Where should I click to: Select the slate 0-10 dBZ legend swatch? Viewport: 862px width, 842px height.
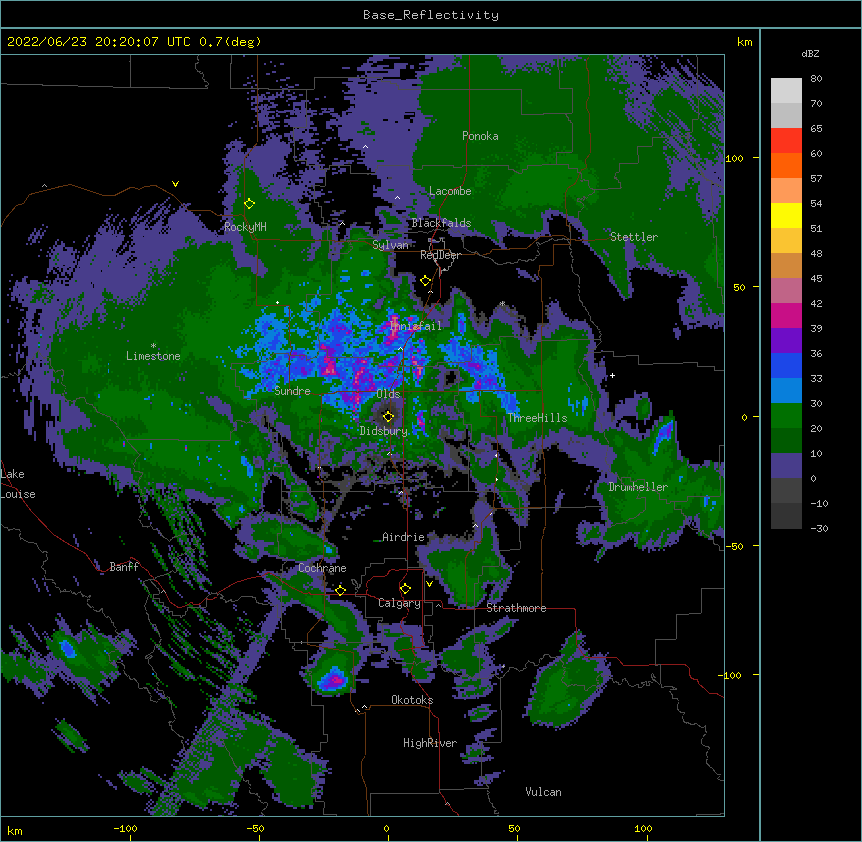[786, 466]
